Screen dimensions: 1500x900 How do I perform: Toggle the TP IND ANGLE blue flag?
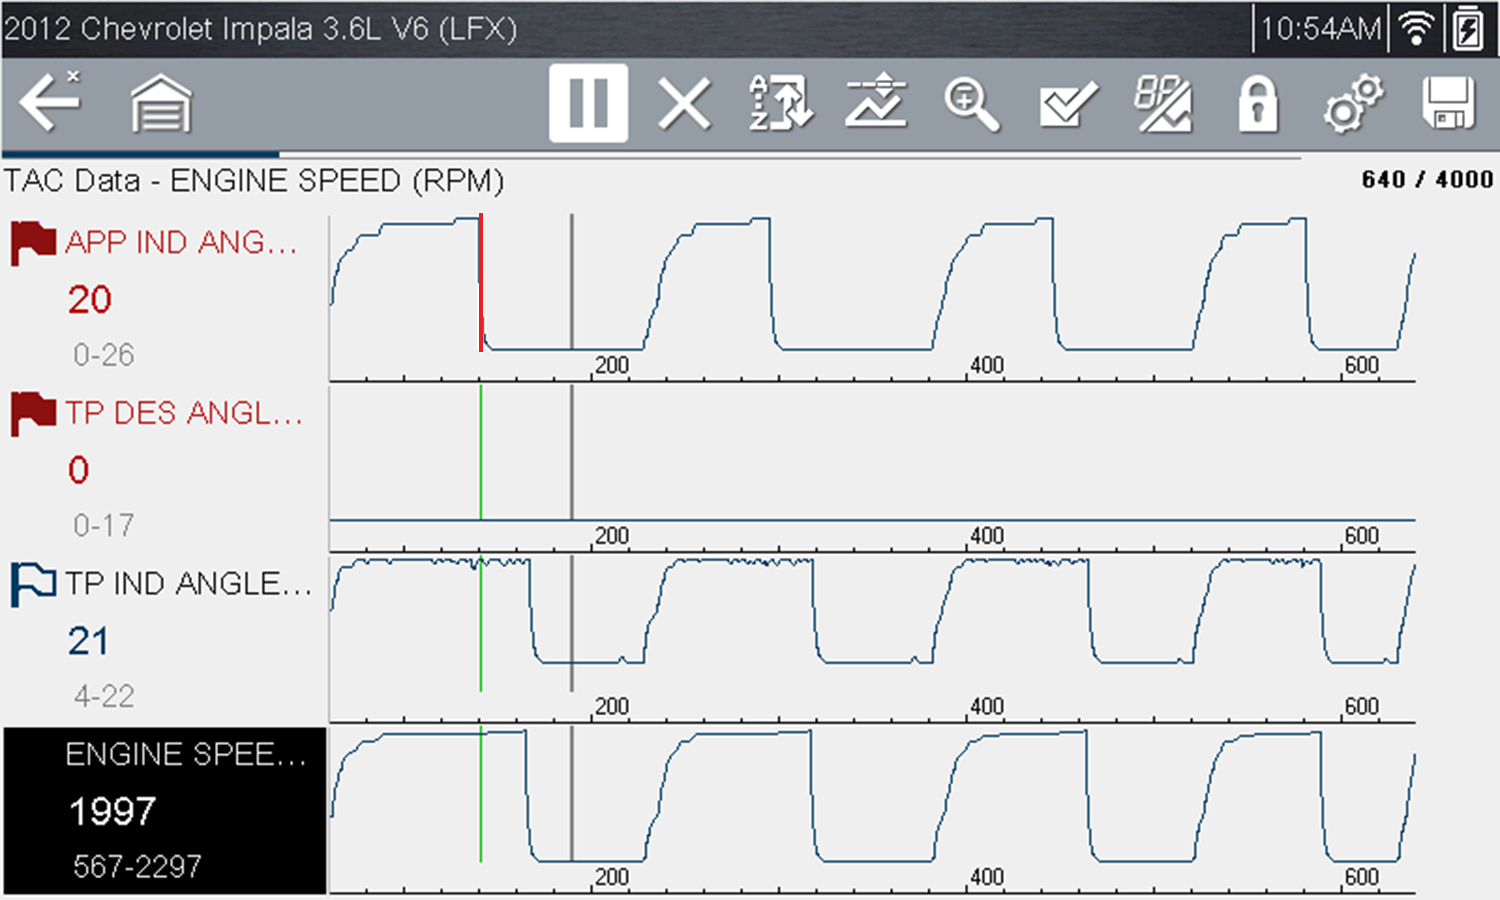33,584
